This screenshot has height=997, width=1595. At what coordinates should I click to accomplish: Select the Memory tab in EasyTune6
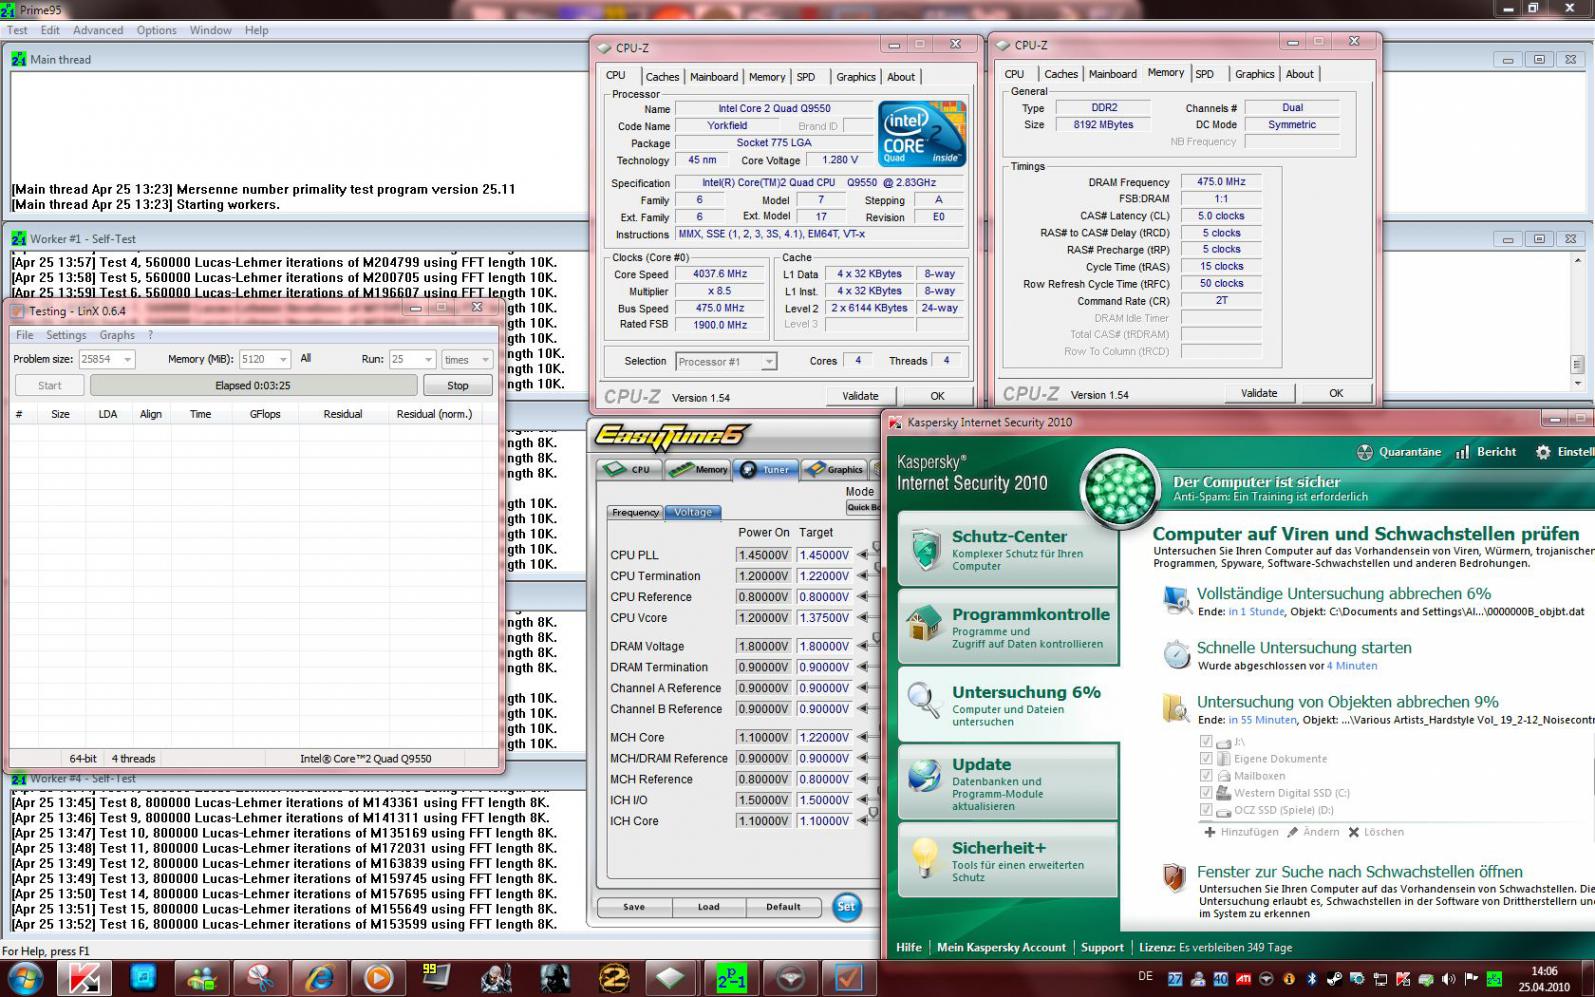[699, 469]
